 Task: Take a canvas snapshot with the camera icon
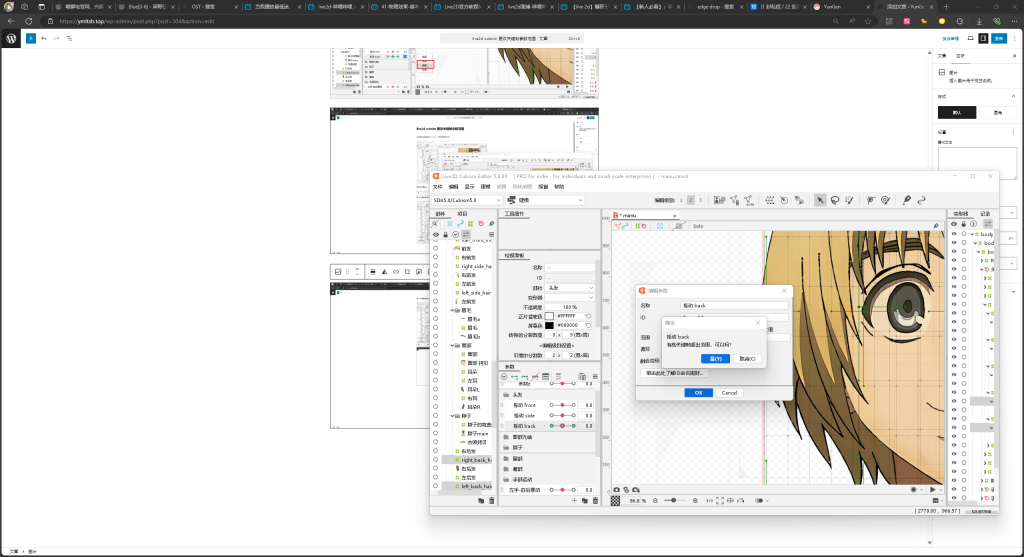pos(616,490)
